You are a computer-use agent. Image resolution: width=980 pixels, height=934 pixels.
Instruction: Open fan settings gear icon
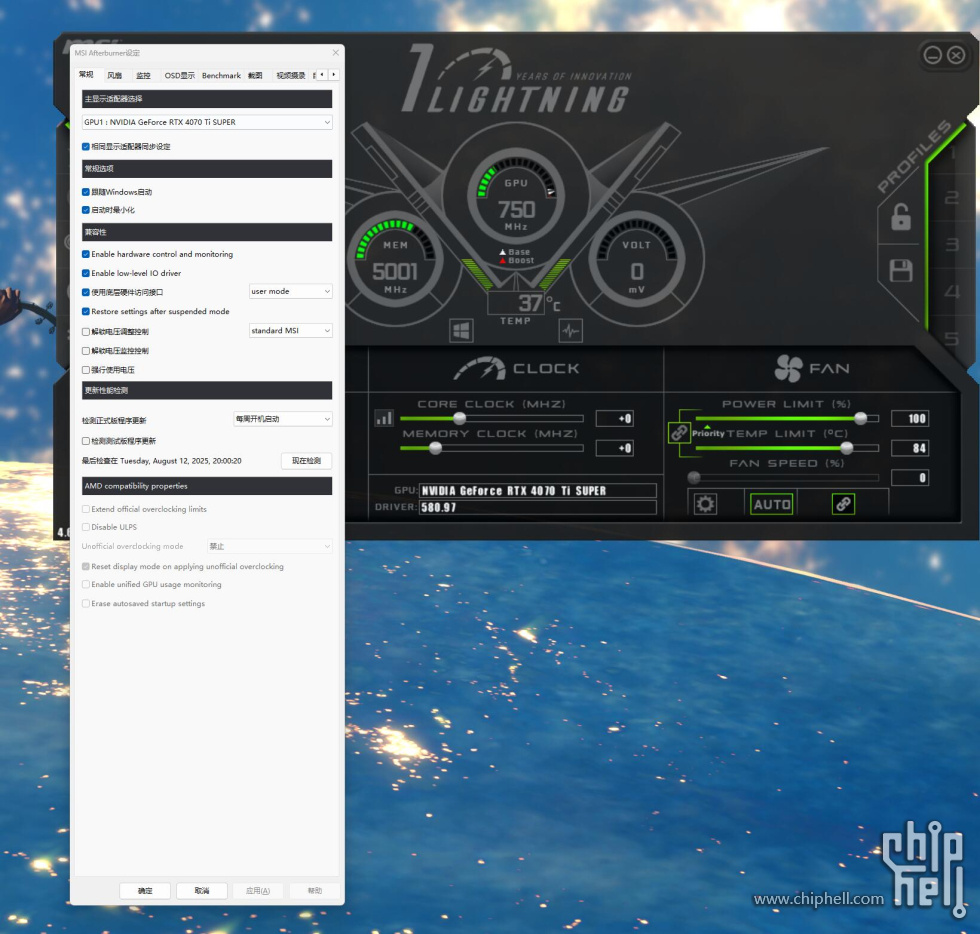tap(705, 504)
